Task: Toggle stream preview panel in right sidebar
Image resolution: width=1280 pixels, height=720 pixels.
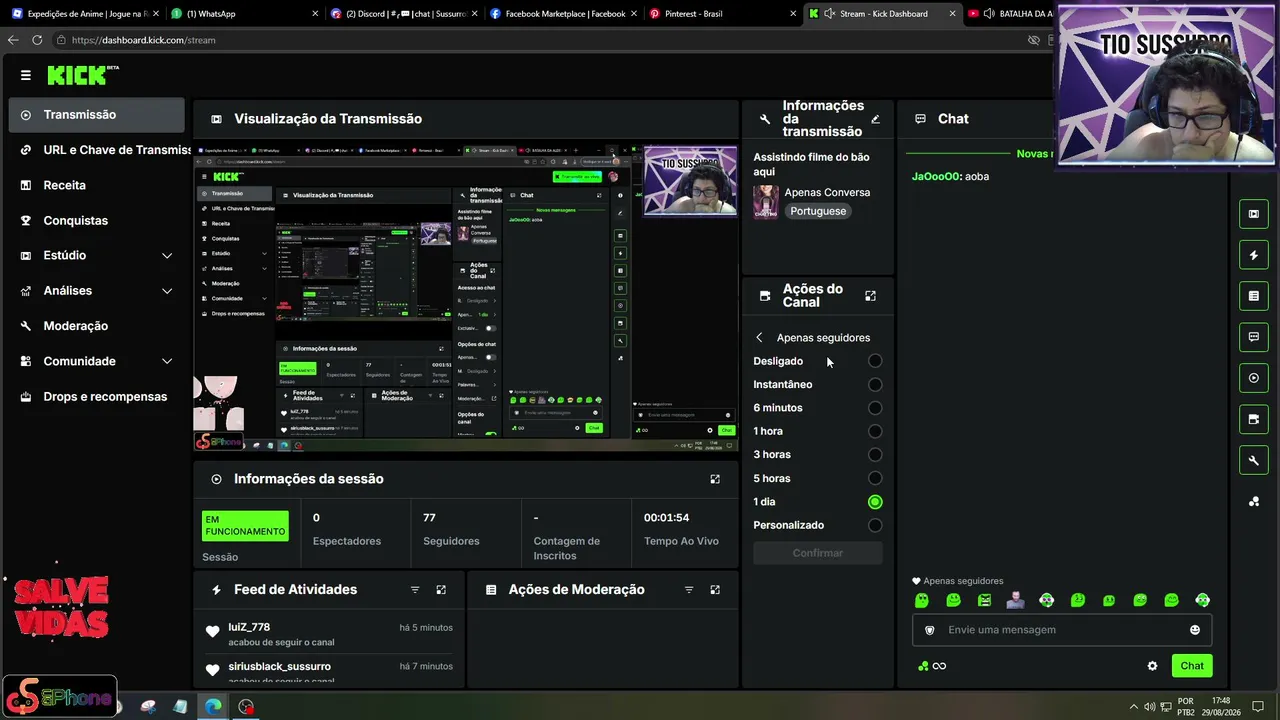Action: pos(1254,214)
